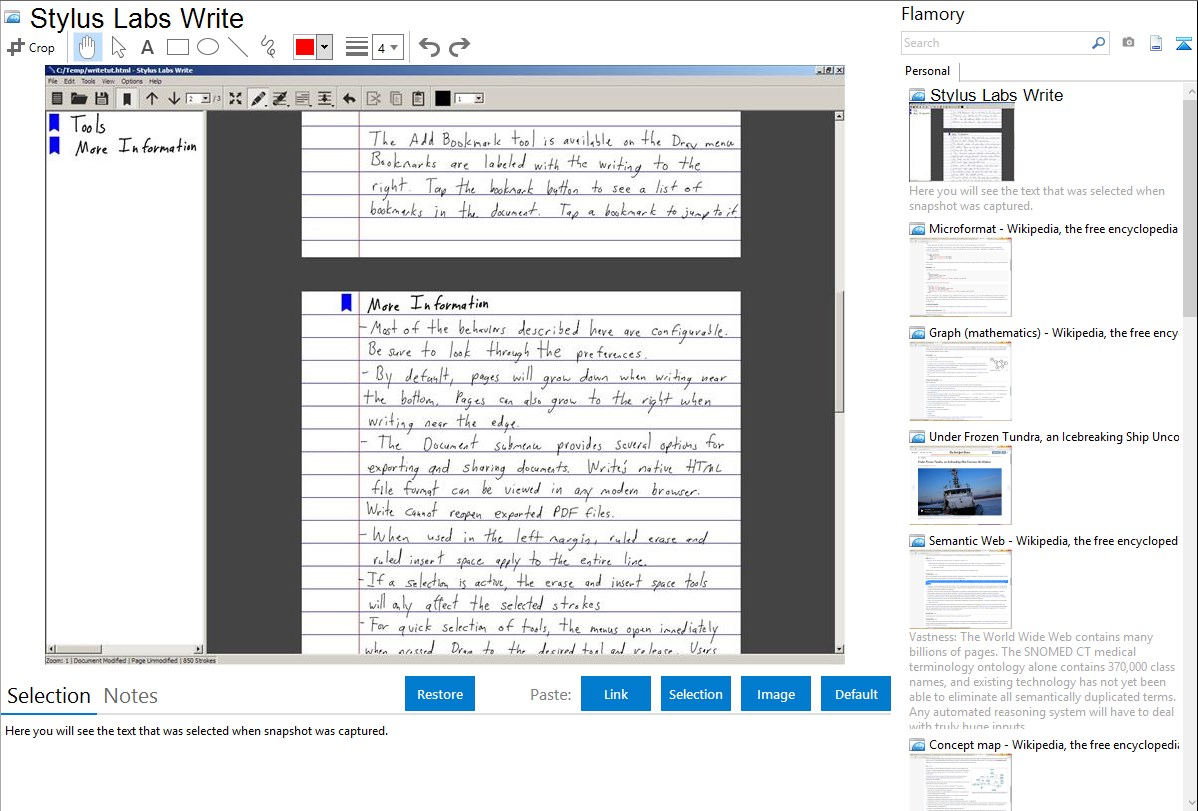Click the Write toolbar undo arrow
Image resolution: width=1198 pixels, height=811 pixels.
[349, 99]
